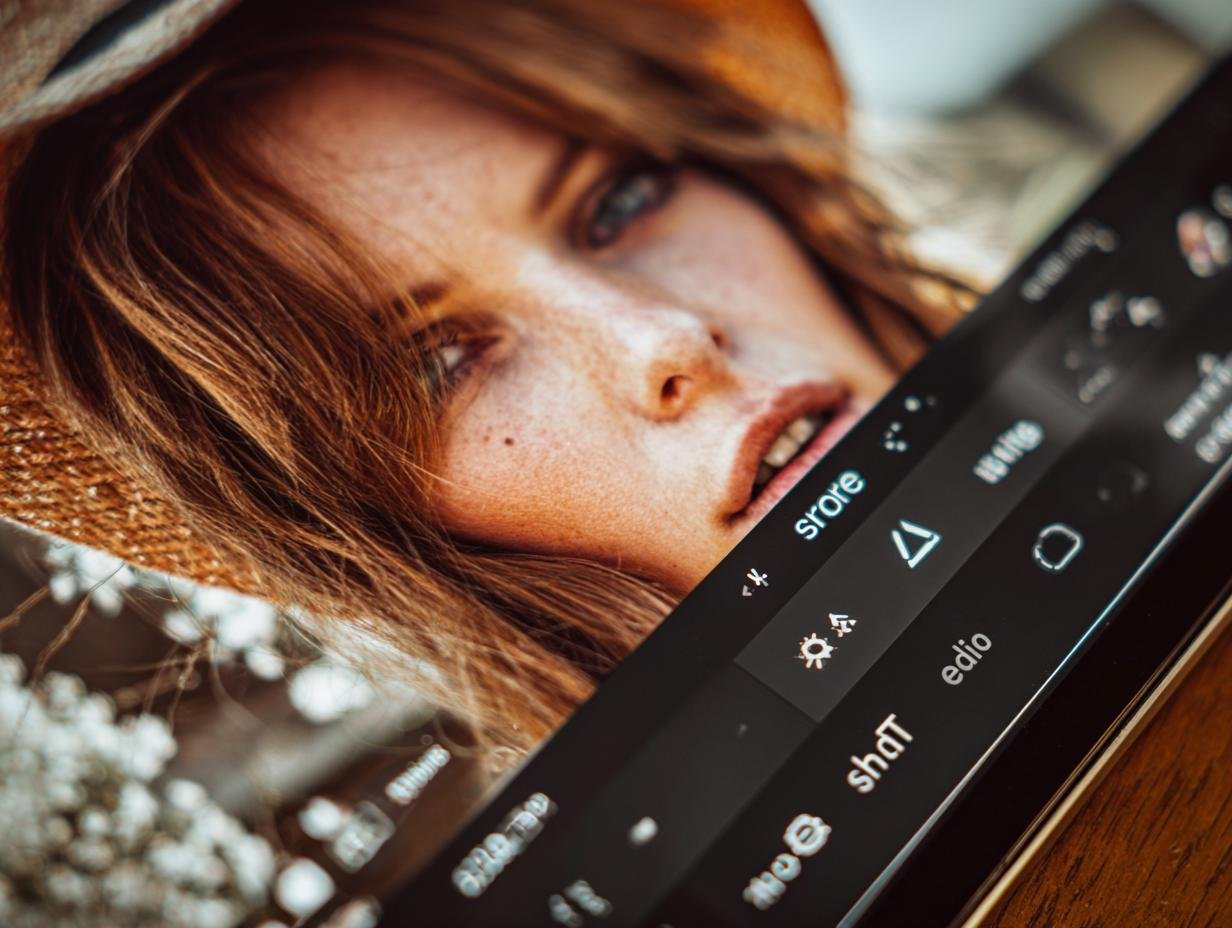Tap the dim circular icon above the square
This screenshot has width=1232, height=928.
click(x=1121, y=484)
